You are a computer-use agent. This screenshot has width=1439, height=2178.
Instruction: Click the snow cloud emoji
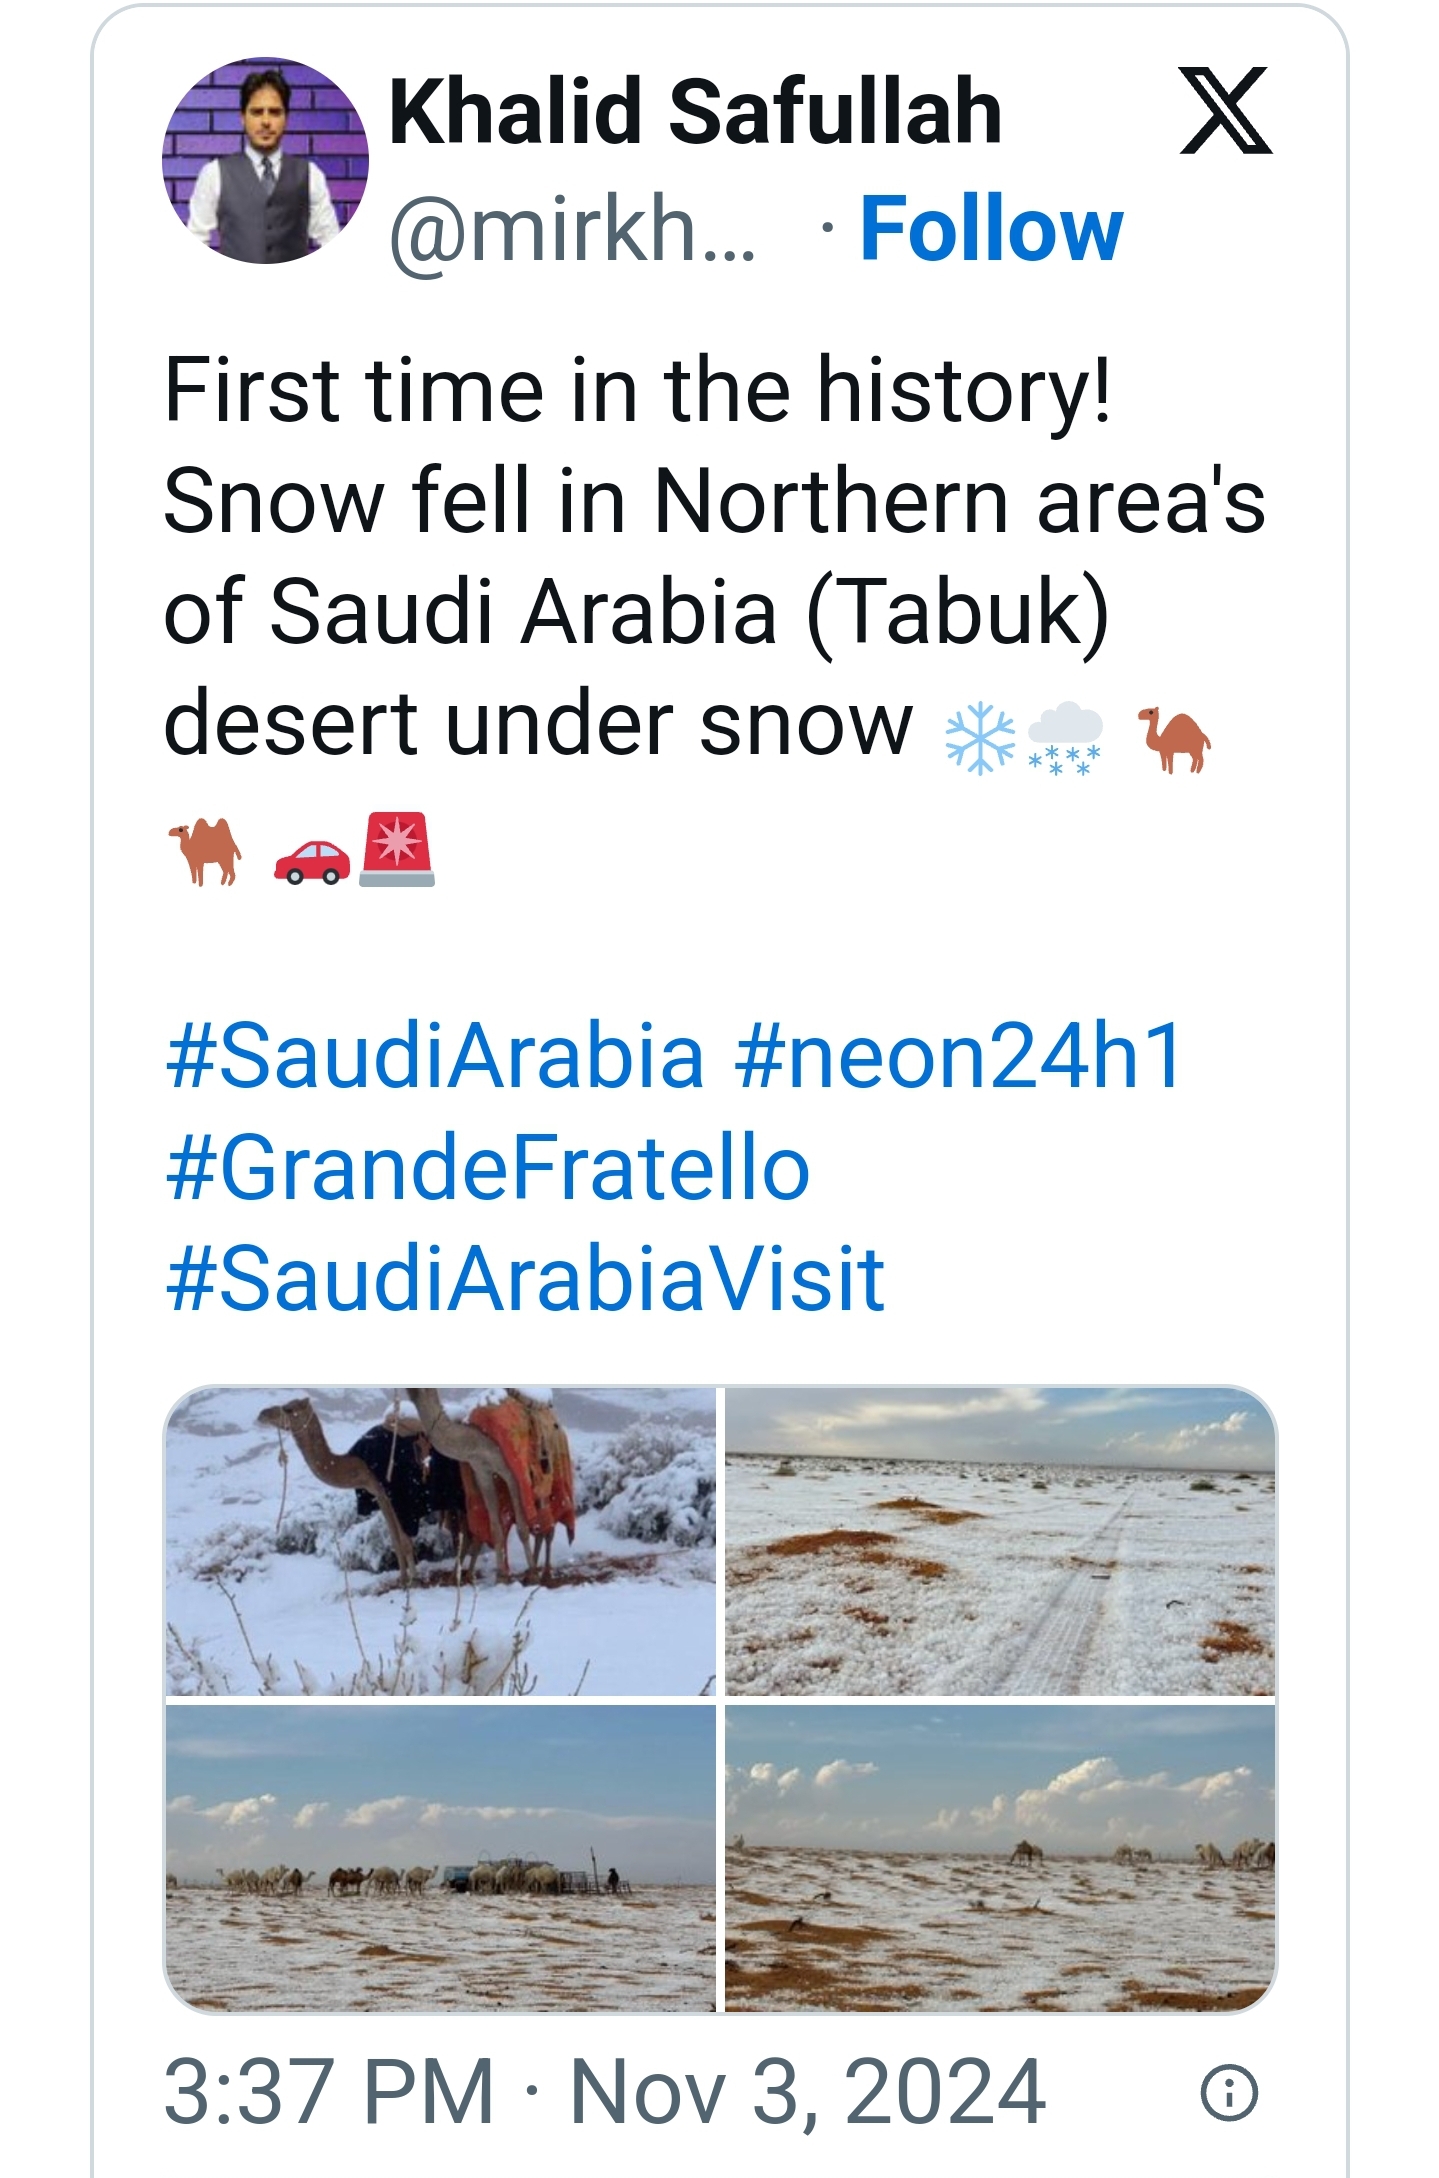(1065, 739)
